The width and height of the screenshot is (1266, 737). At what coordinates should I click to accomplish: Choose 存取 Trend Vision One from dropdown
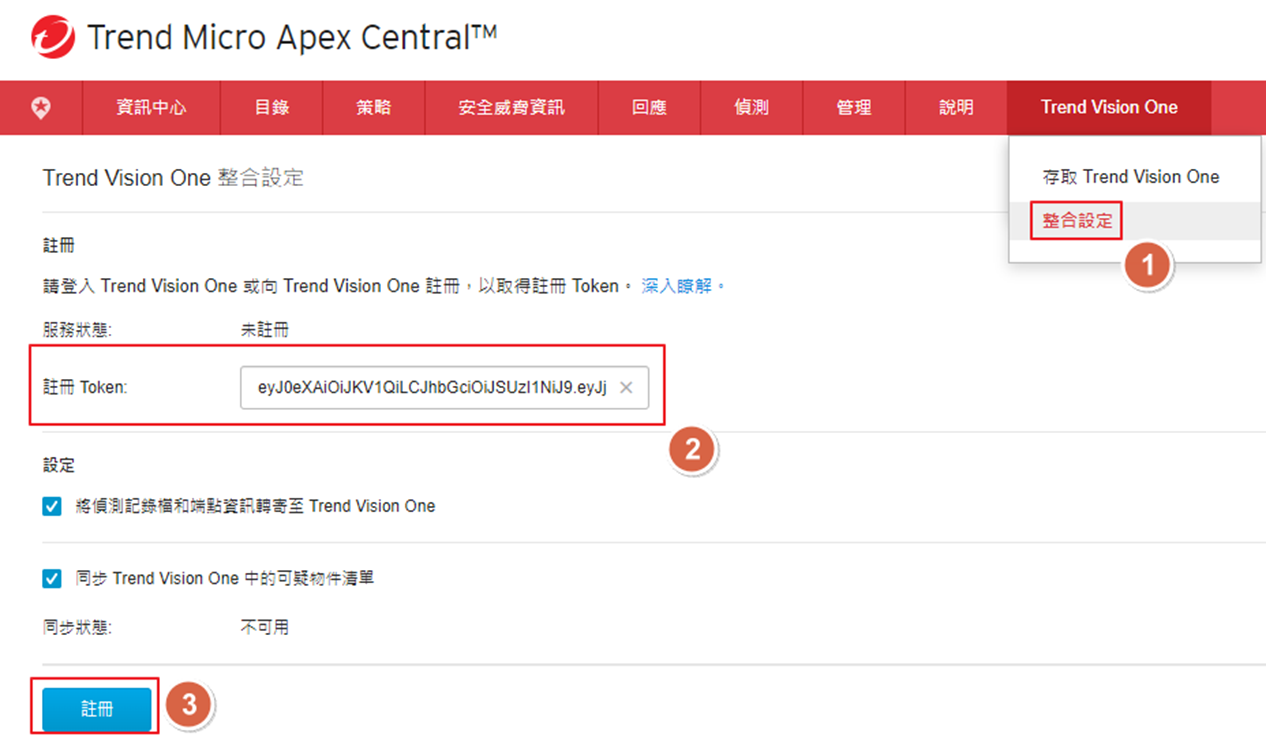(1130, 177)
